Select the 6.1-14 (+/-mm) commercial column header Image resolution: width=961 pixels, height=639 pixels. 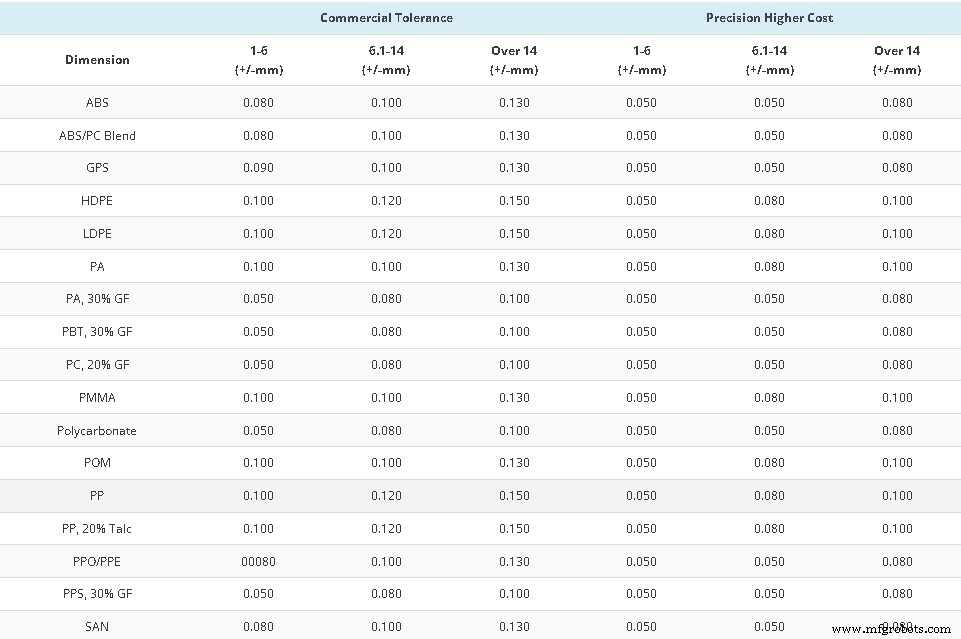tap(386, 59)
